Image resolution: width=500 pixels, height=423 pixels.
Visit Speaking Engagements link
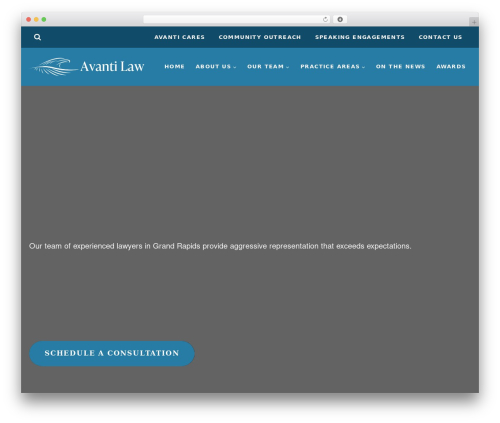(360, 37)
